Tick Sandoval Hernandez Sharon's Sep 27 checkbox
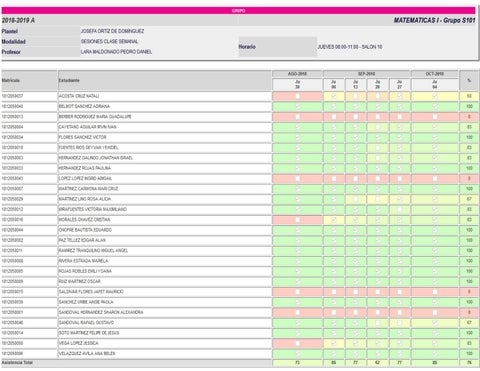This screenshot has width=480, height=371. [x=400, y=312]
